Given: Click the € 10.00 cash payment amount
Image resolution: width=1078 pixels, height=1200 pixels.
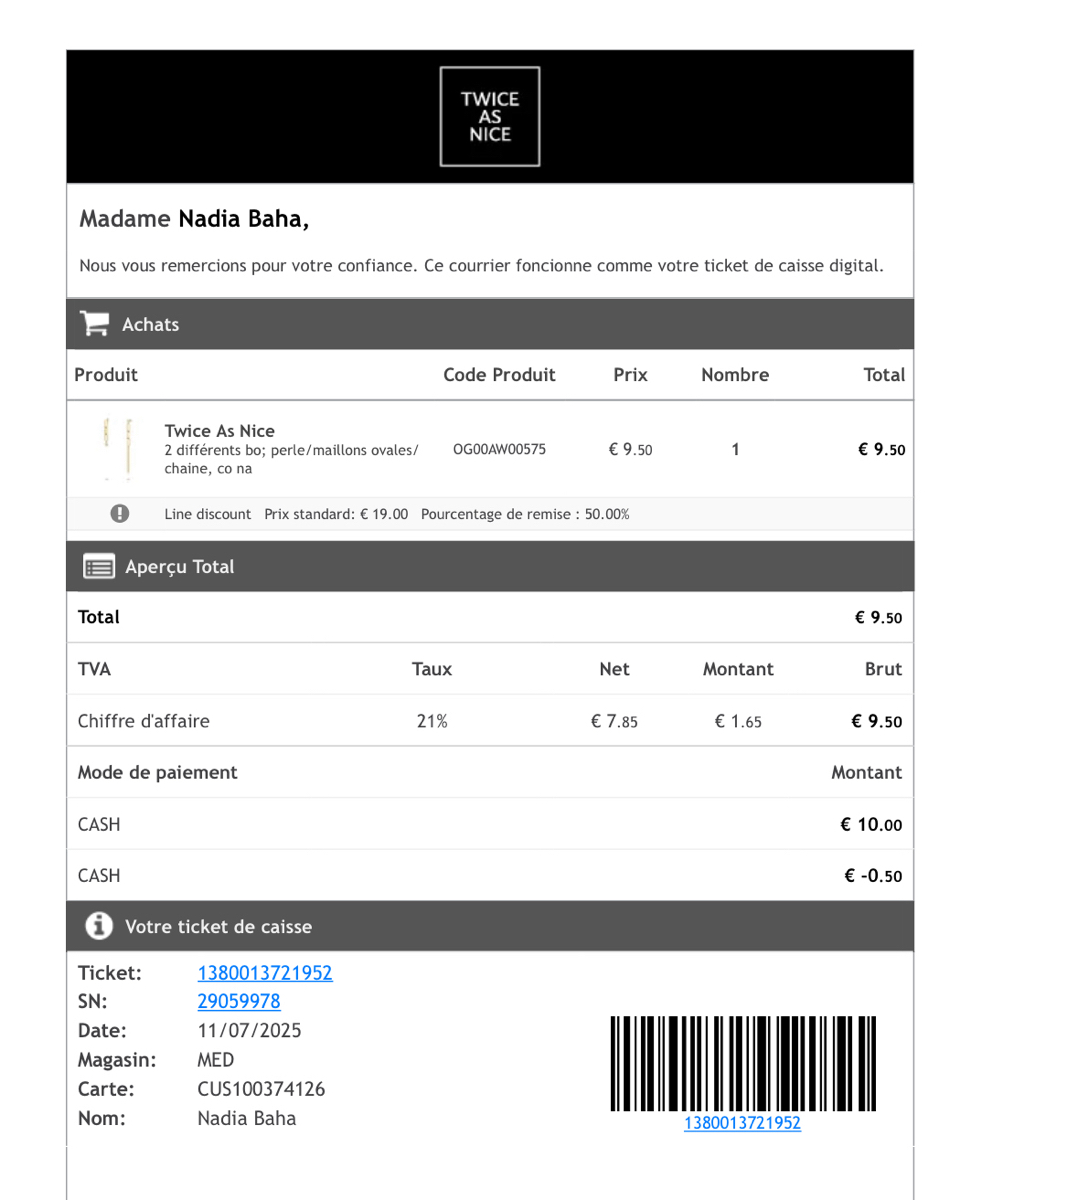Looking at the screenshot, I should tap(871, 825).
